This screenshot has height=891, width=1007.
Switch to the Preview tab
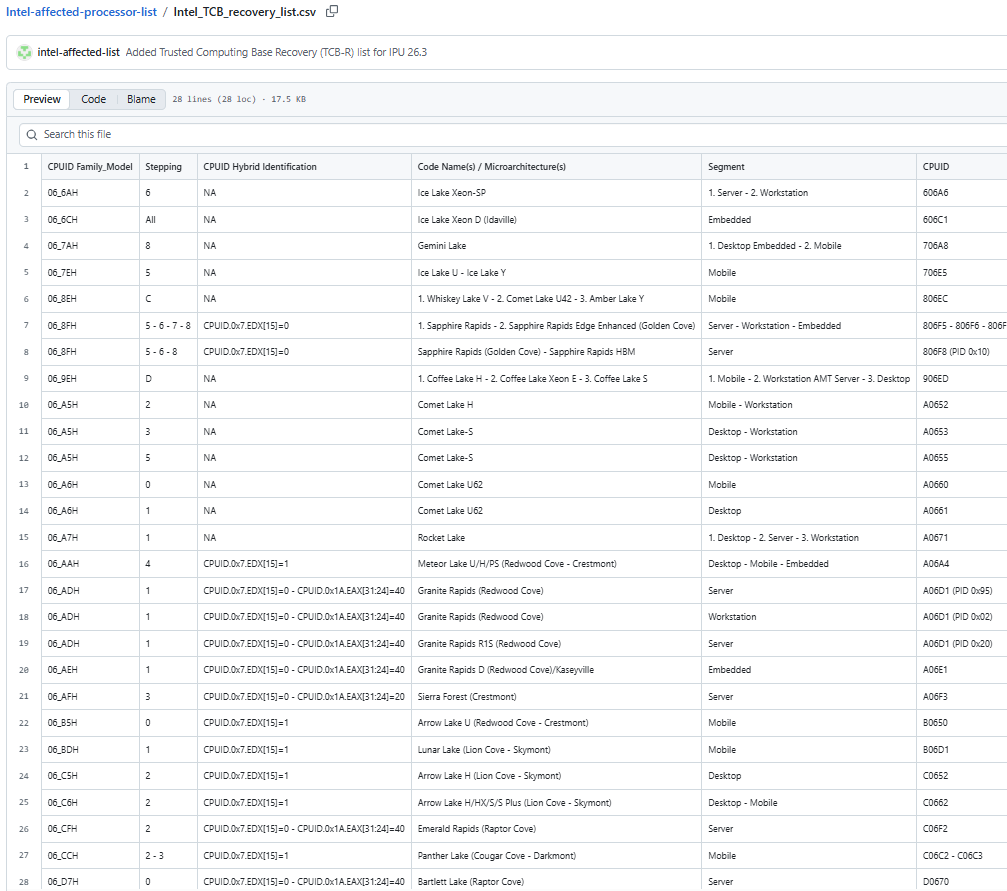click(x=42, y=99)
